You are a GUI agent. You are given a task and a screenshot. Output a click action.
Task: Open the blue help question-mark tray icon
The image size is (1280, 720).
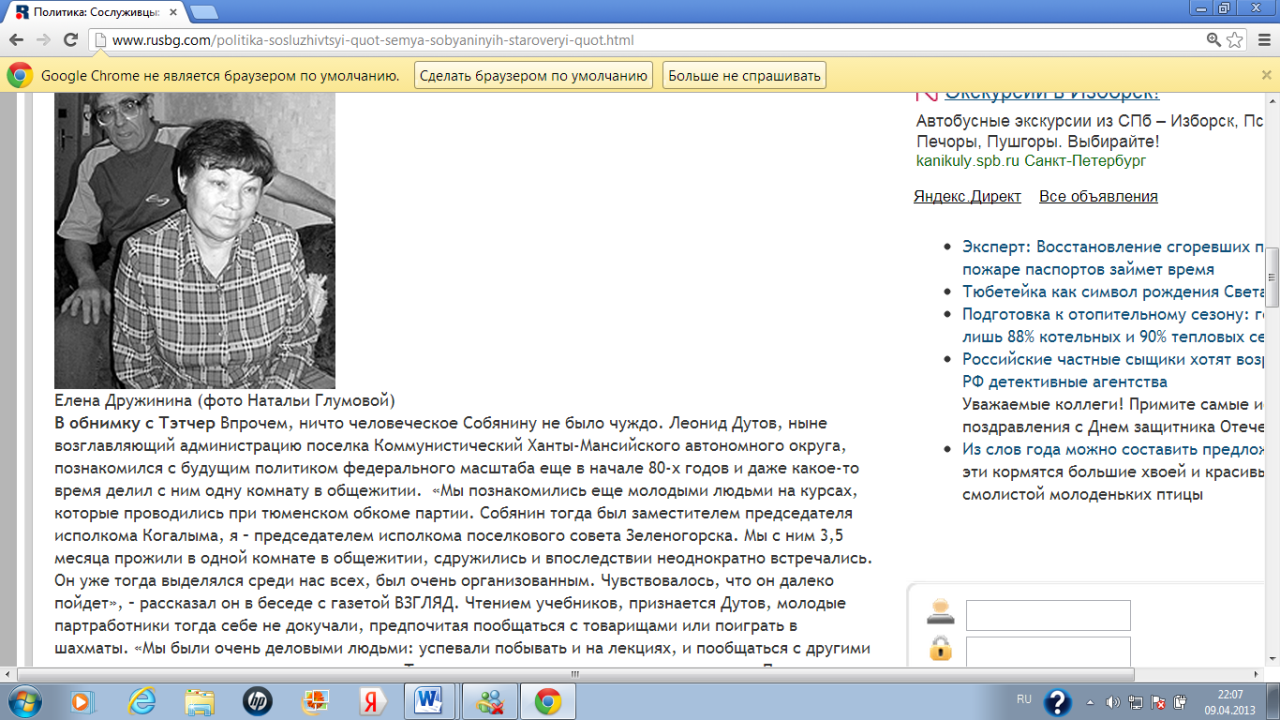[1057, 702]
